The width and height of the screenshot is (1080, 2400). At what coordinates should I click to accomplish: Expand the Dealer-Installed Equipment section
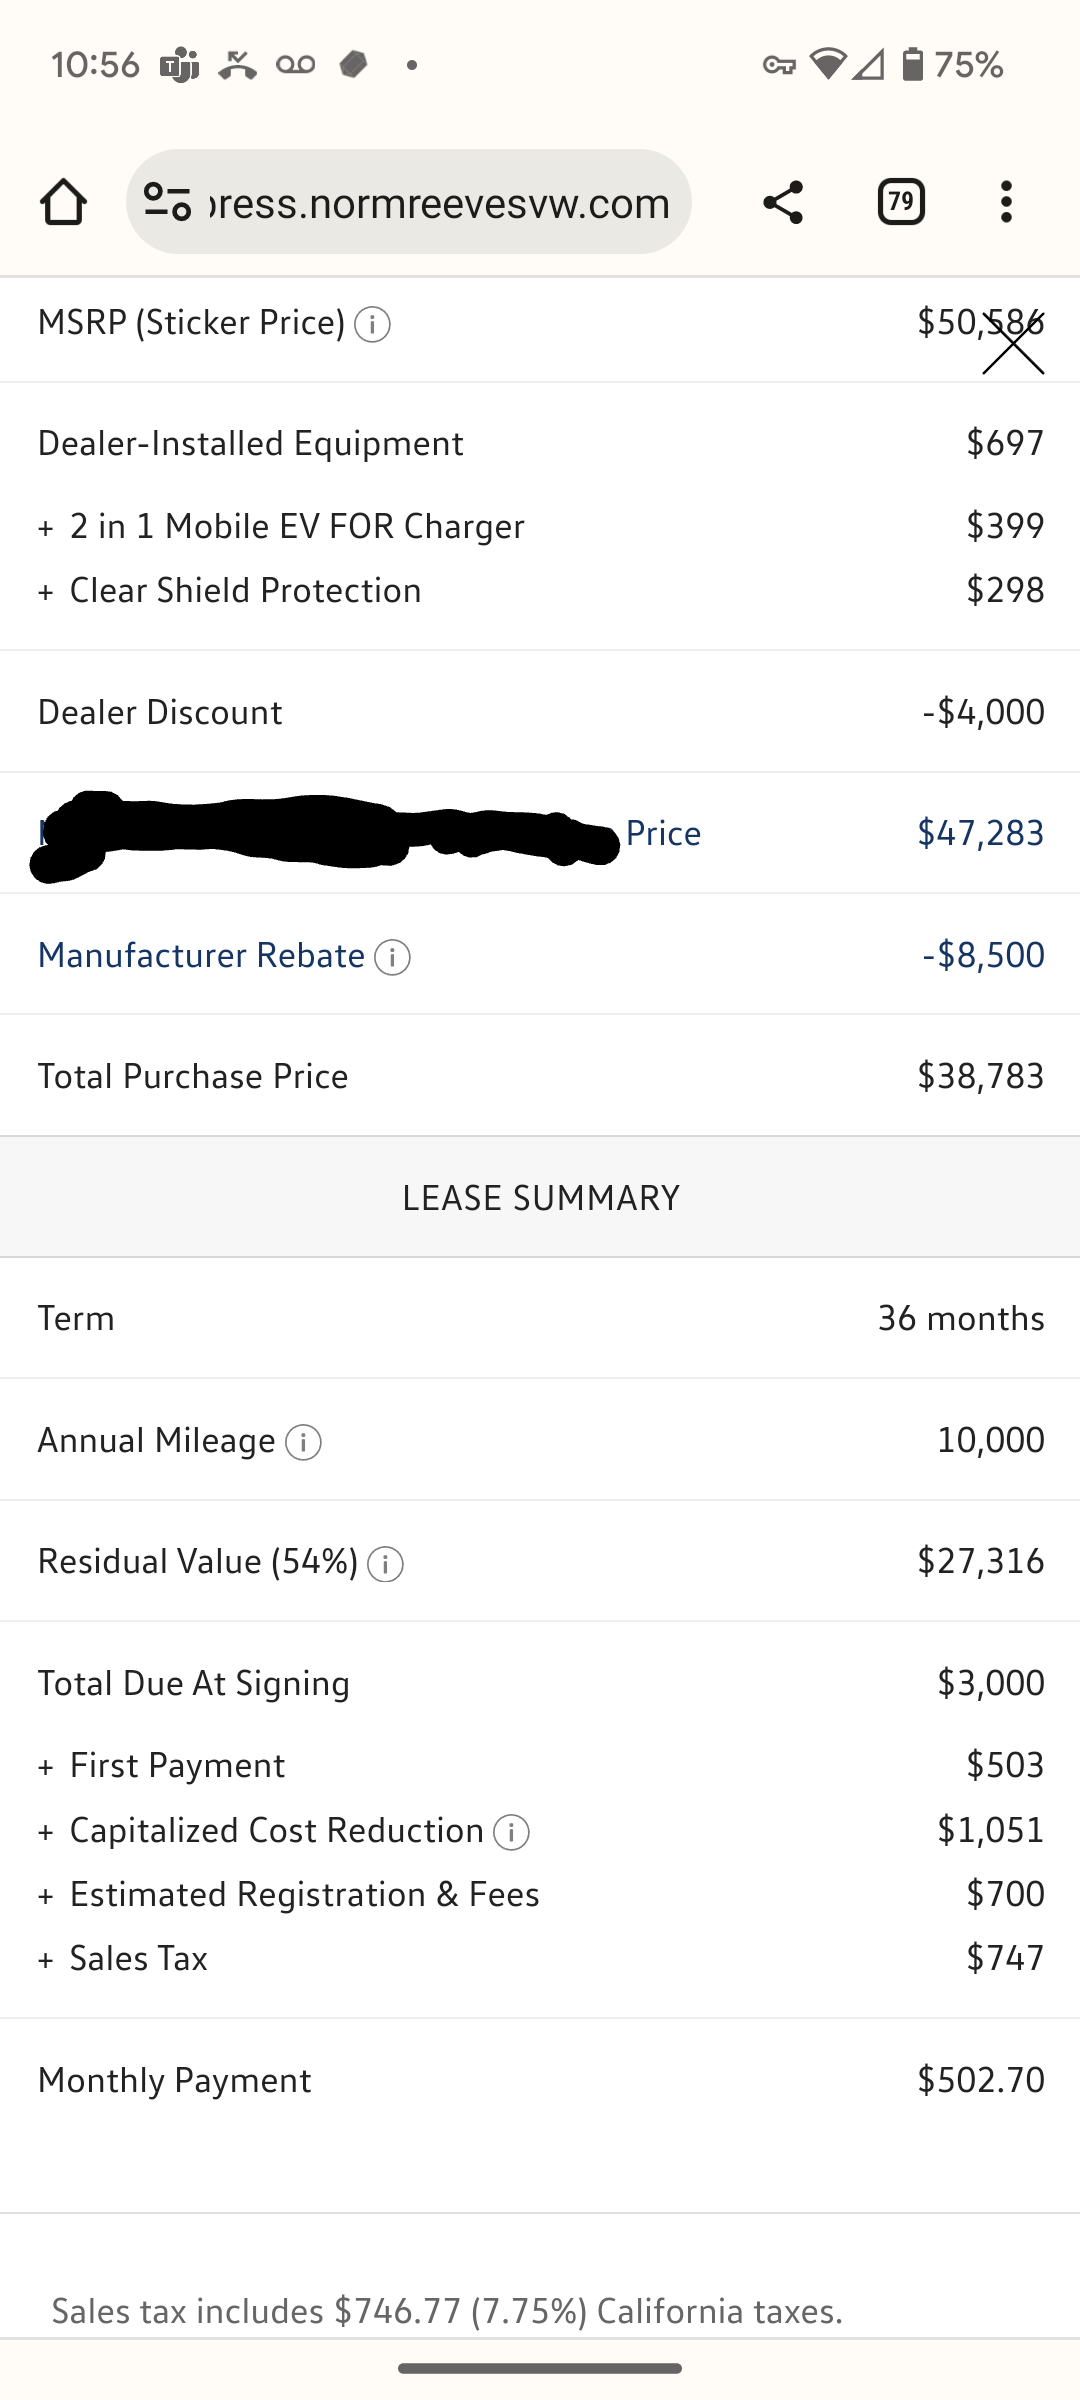[x=249, y=443]
